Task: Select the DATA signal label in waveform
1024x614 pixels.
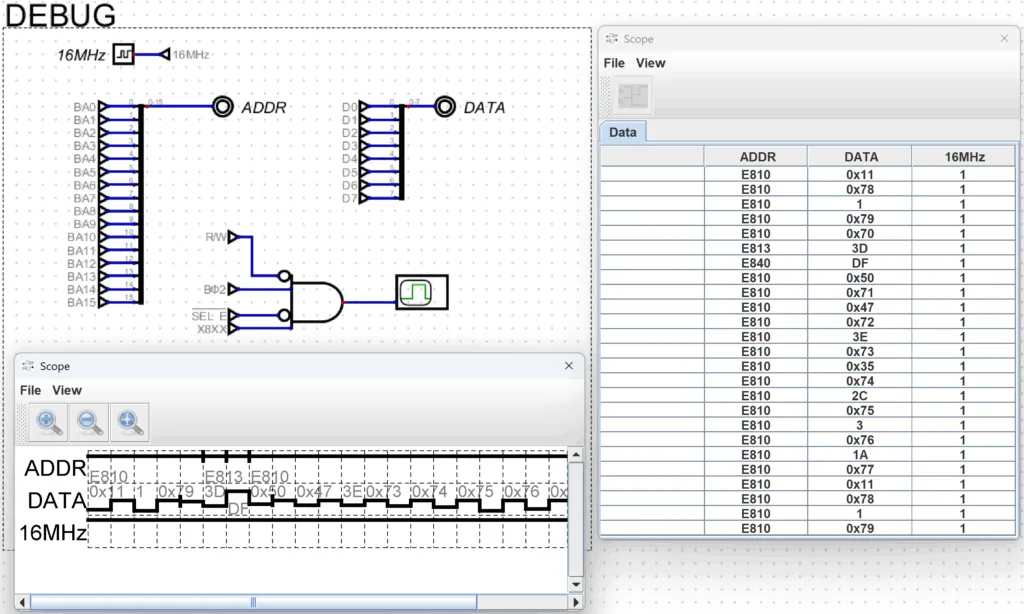Action: click(56, 500)
